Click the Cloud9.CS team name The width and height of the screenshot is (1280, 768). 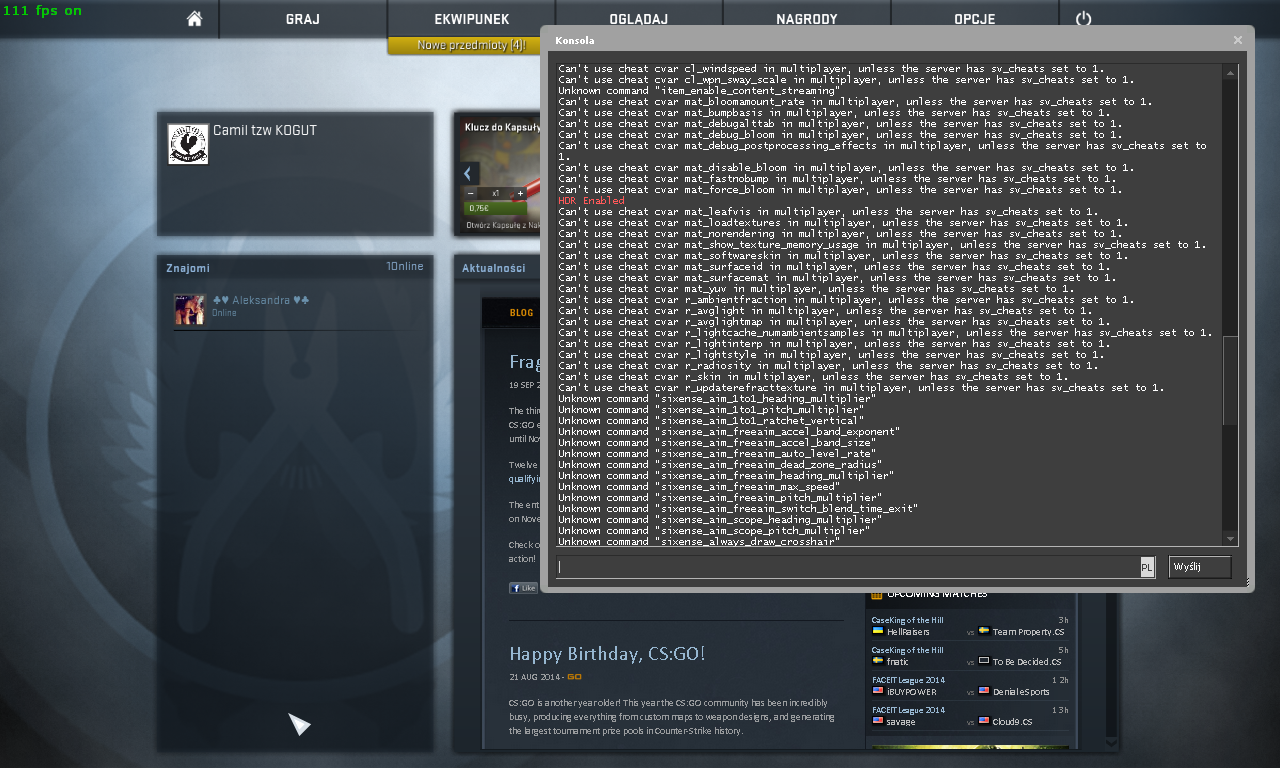1013,722
